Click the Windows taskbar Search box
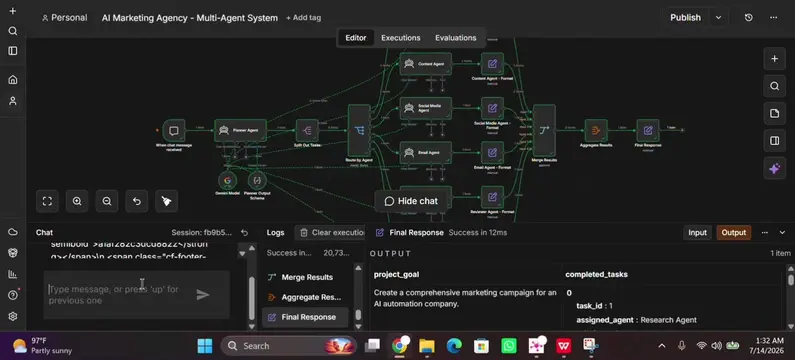795x360 pixels. pyautogui.click(x=288, y=346)
